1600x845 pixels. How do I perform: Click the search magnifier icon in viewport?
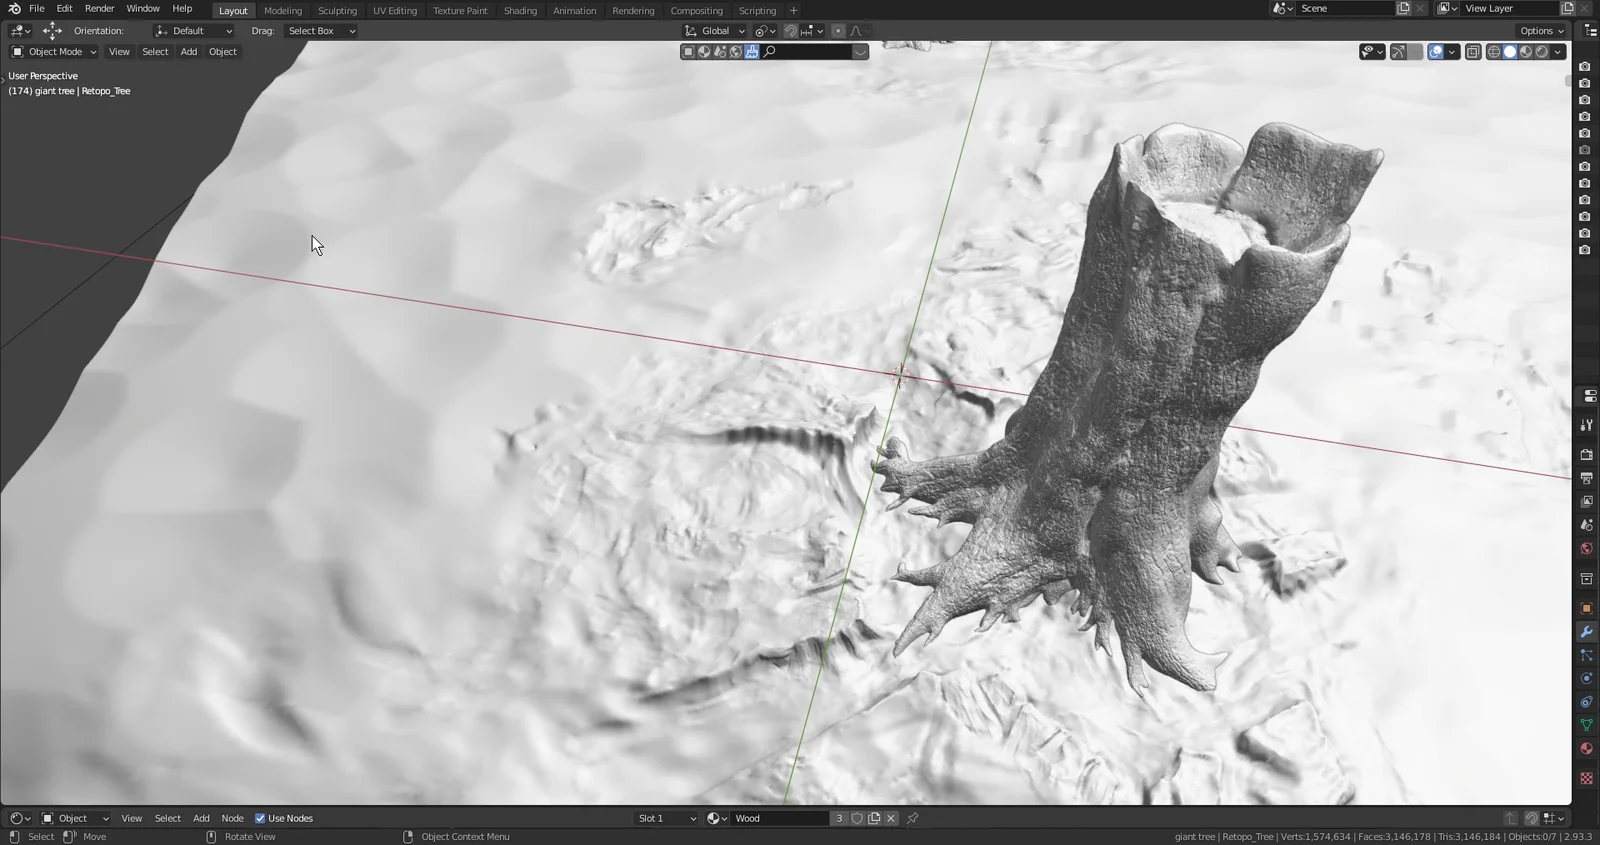(x=769, y=52)
